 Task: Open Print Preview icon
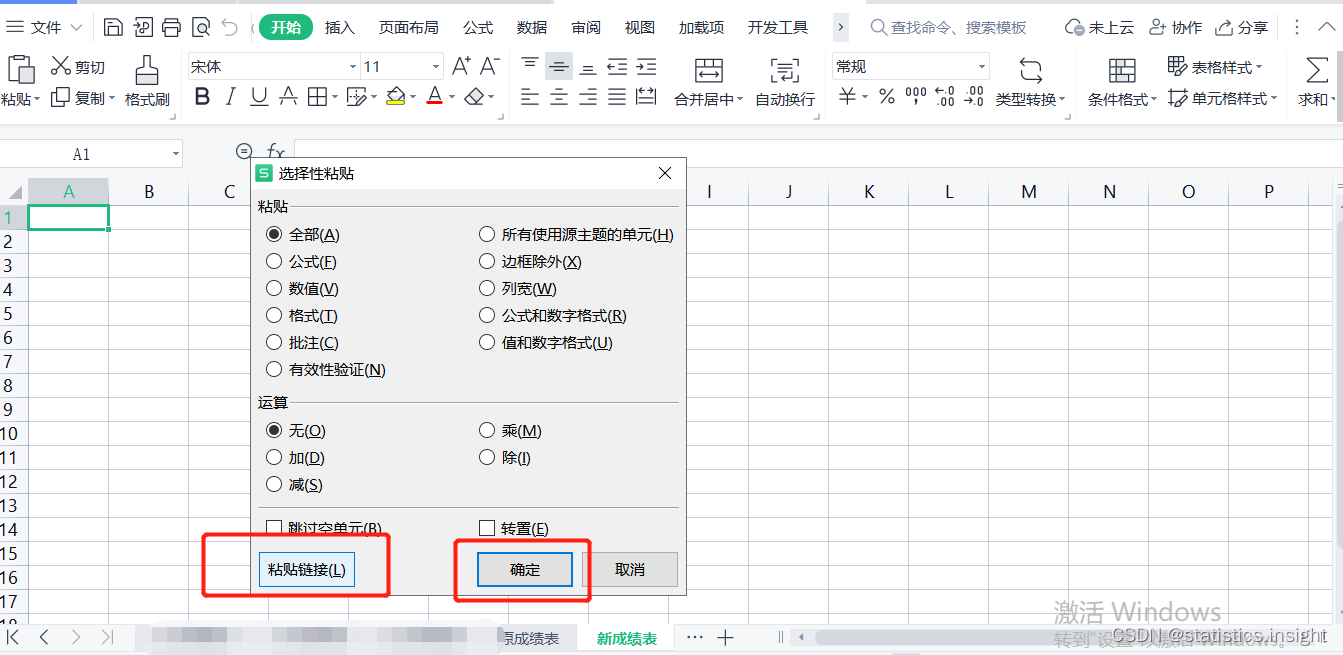point(201,27)
